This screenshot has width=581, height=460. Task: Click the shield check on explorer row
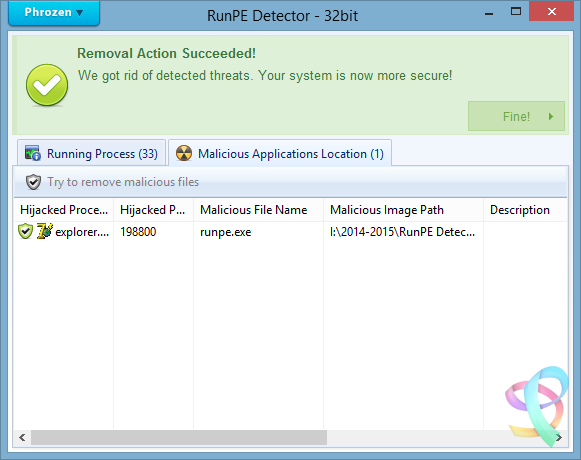coord(25,231)
